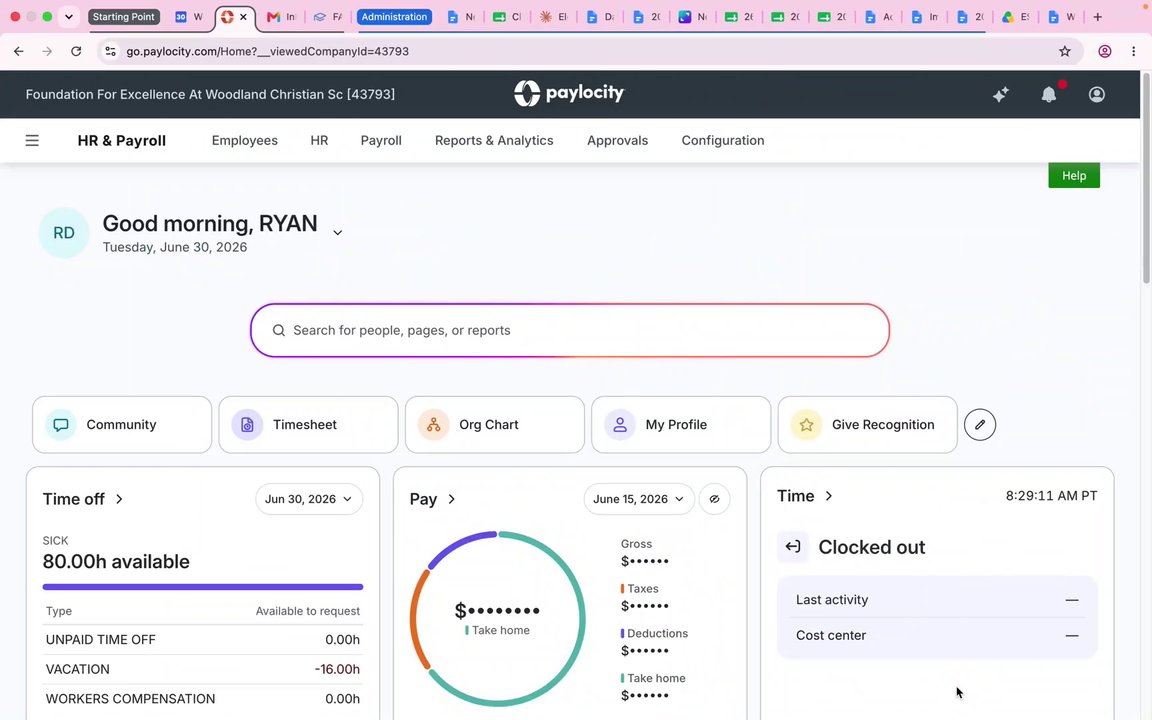1152x720 pixels.
Task: Open a new browser tab
Action: point(1098,17)
